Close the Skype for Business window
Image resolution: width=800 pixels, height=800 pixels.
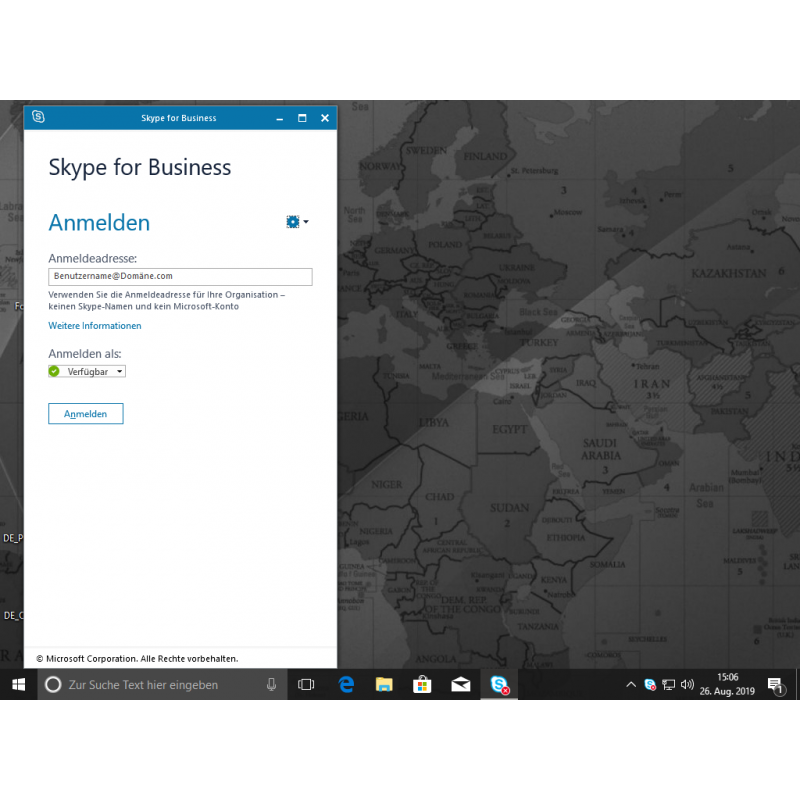325,118
